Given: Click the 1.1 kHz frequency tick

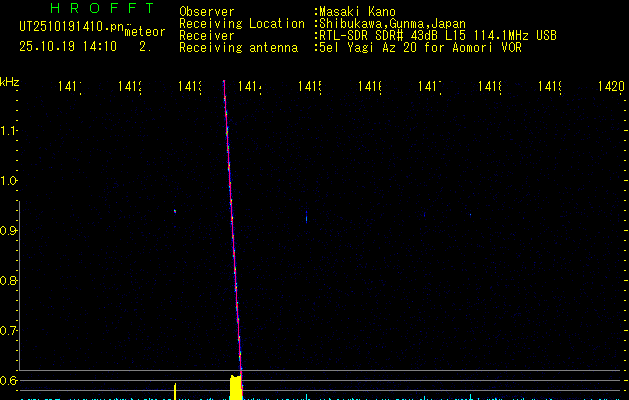Looking at the screenshot, I should [10, 131].
